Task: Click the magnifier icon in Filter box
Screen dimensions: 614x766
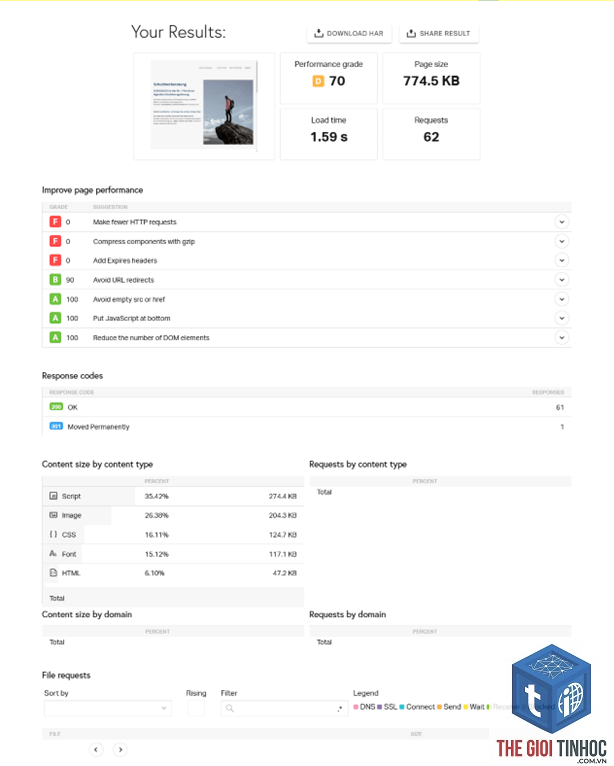Action: coord(230,708)
